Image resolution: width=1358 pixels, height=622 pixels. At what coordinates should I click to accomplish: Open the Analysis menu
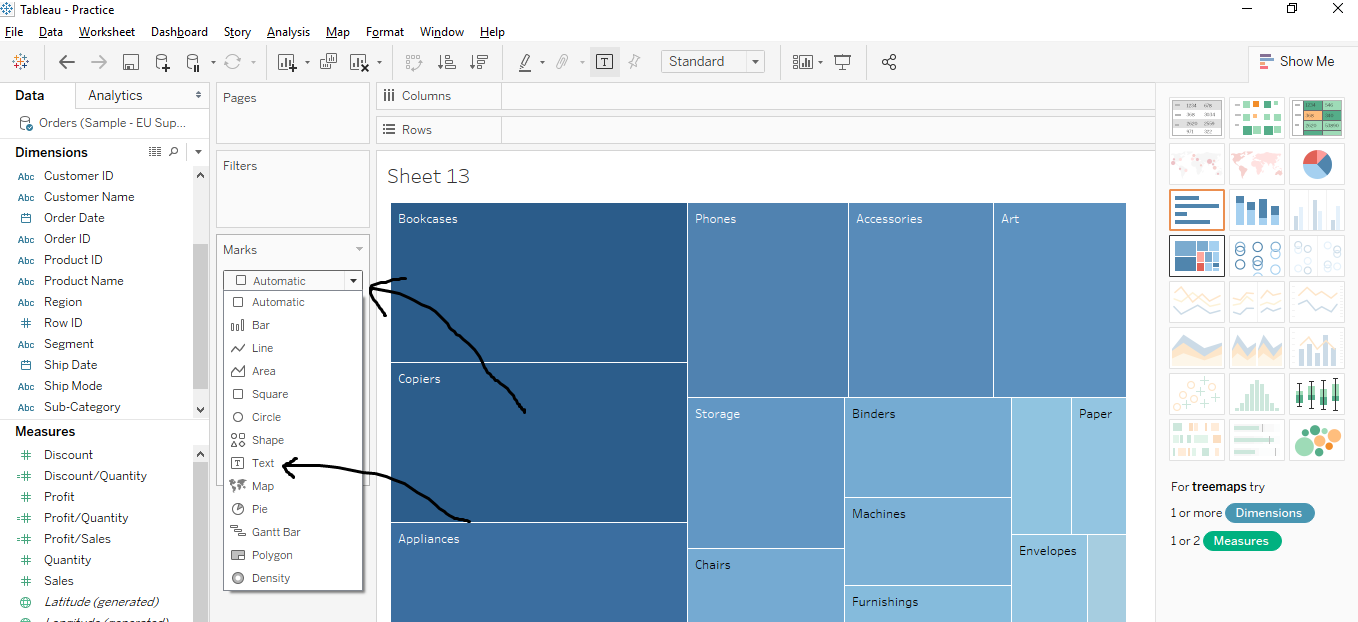(288, 31)
